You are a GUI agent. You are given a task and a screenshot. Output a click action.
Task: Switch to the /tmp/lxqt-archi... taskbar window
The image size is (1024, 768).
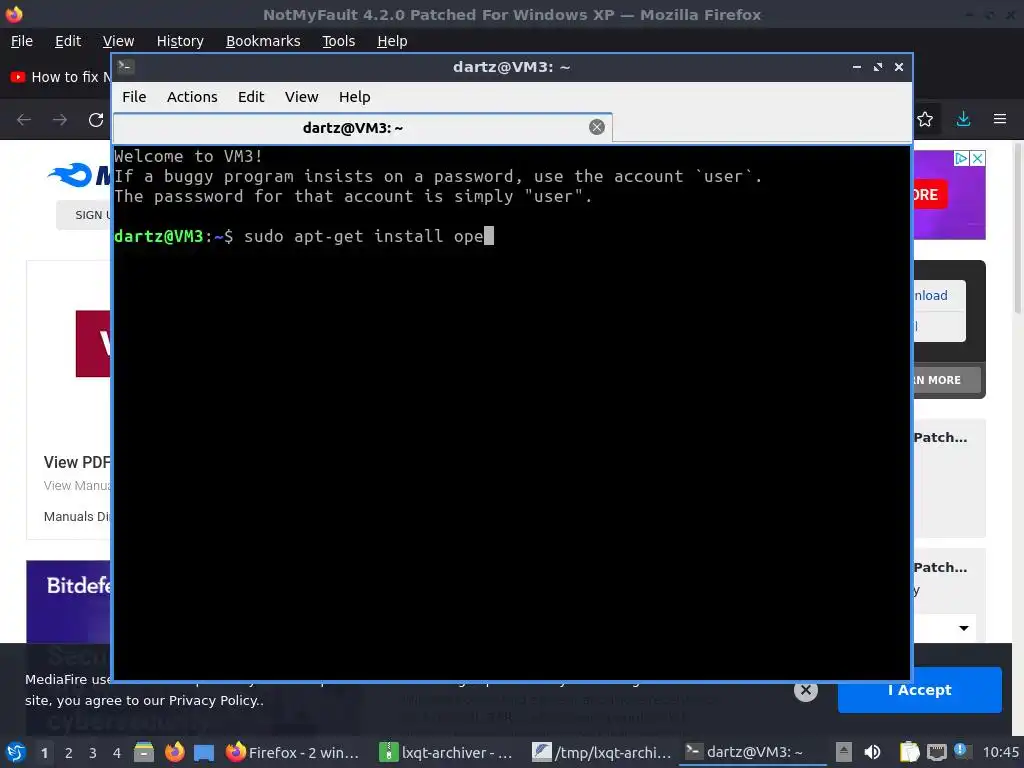point(601,752)
